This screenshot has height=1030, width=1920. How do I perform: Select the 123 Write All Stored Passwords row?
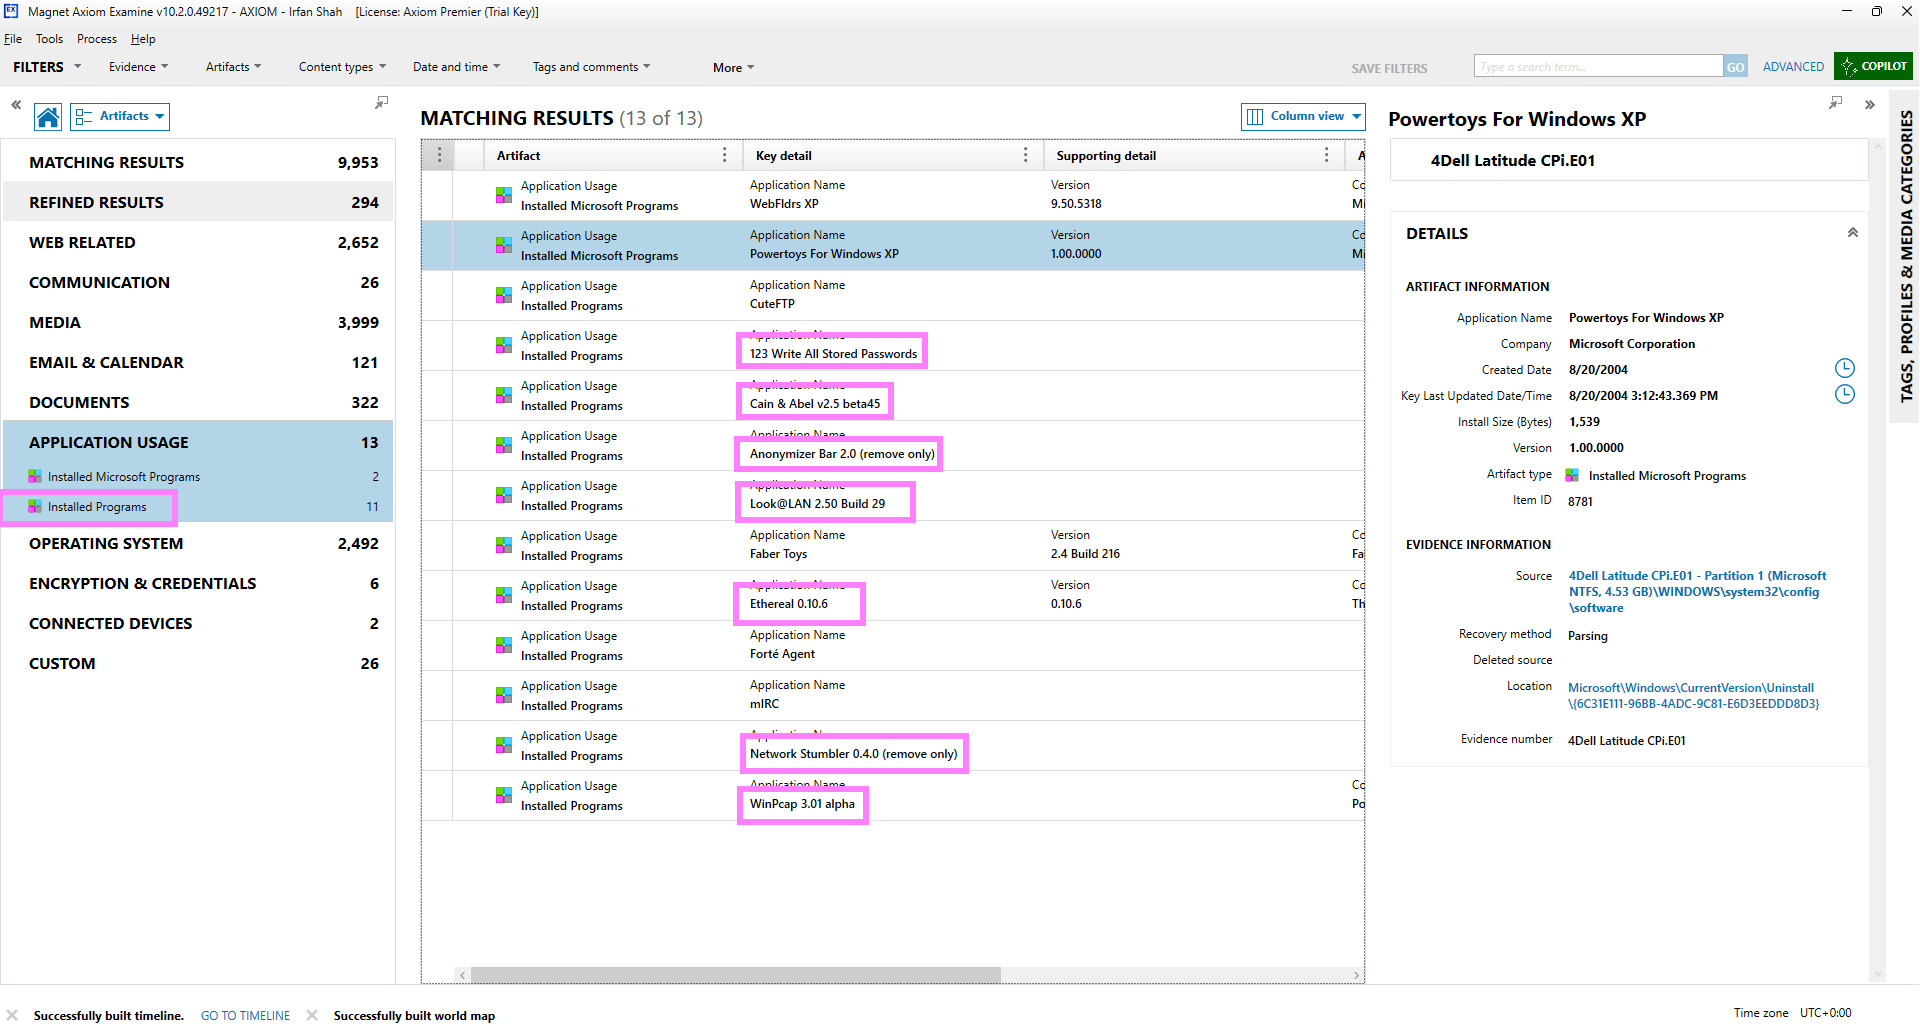click(893, 345)
